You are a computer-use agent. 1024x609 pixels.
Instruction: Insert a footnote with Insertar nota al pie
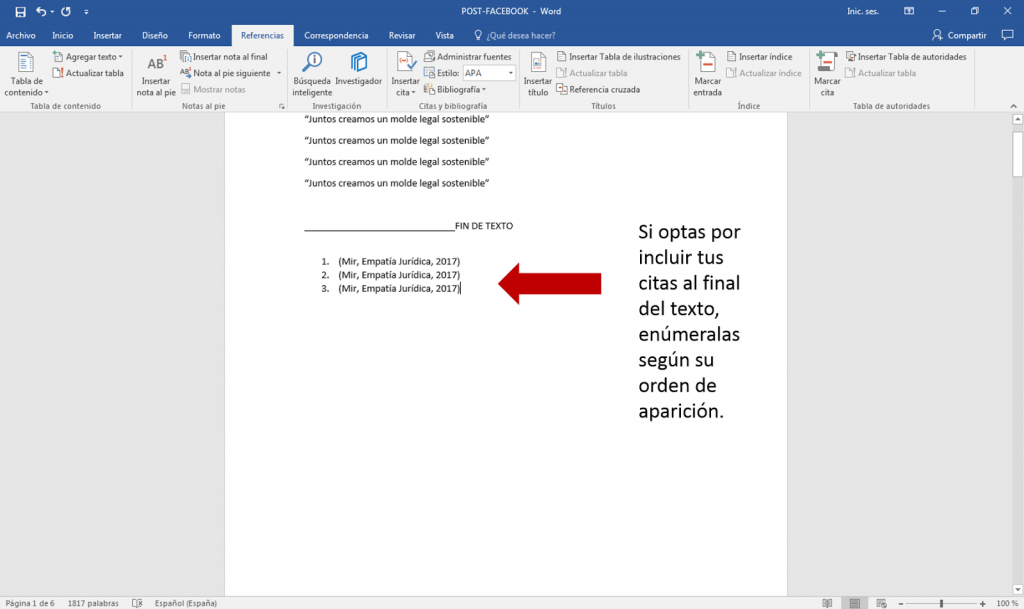(156, 74)
